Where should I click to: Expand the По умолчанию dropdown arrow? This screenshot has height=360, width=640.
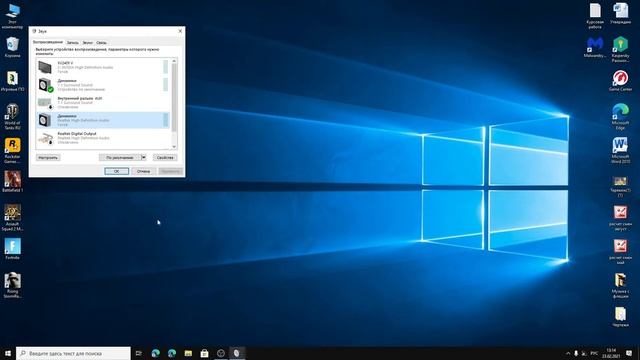pos(144,158)
